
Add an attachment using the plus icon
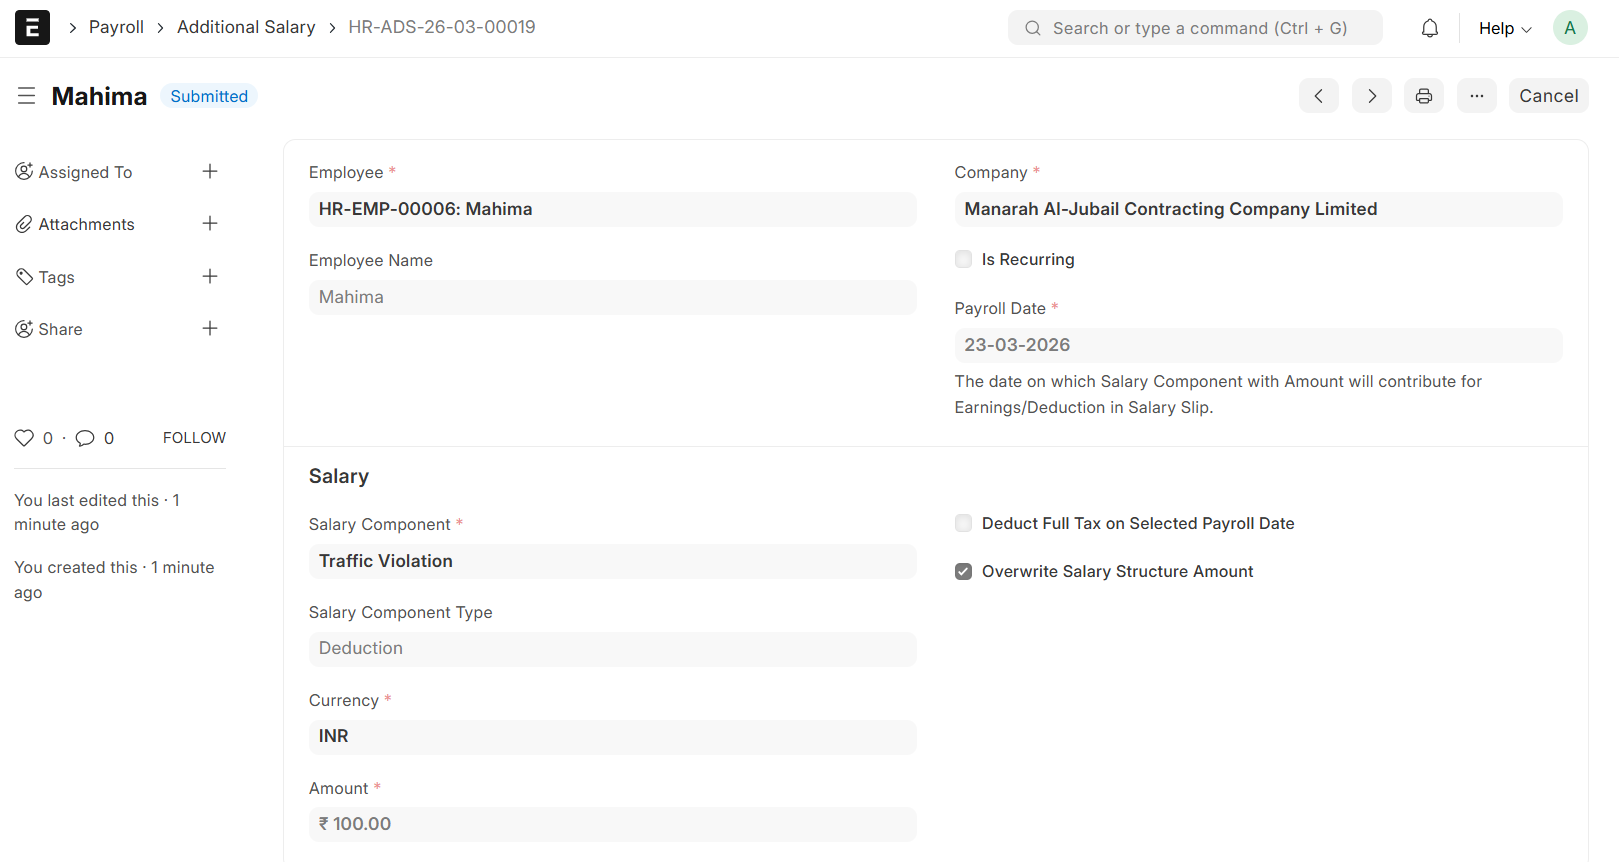pos(210,224)
